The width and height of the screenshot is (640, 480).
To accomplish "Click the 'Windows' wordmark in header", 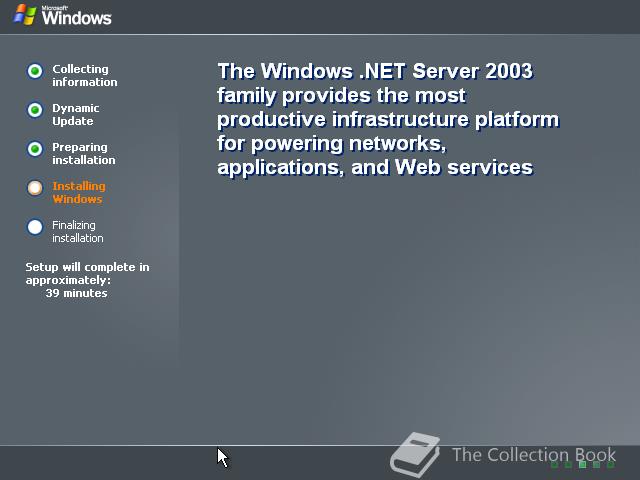I will [76, 18].
